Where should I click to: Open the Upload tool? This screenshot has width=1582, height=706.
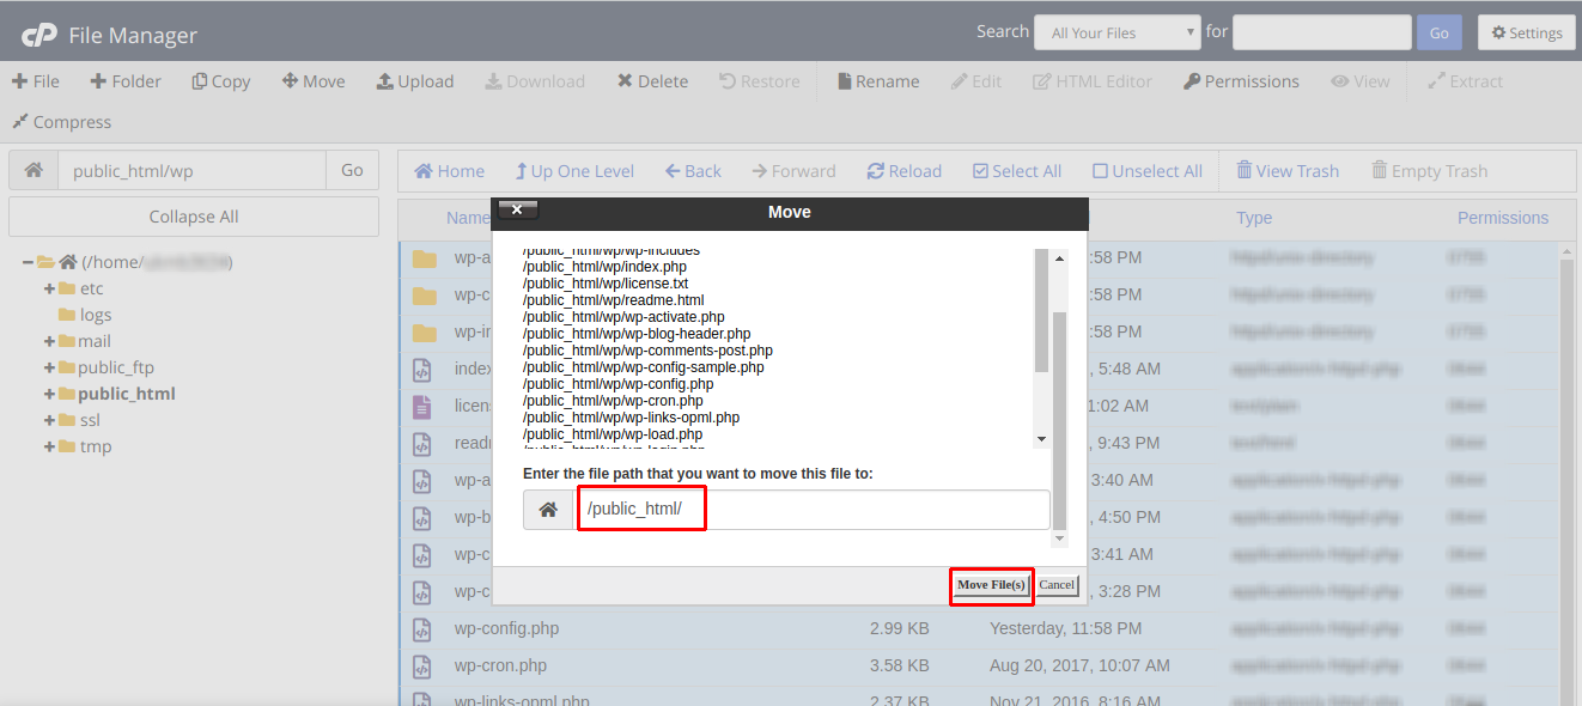pos(415,81)
